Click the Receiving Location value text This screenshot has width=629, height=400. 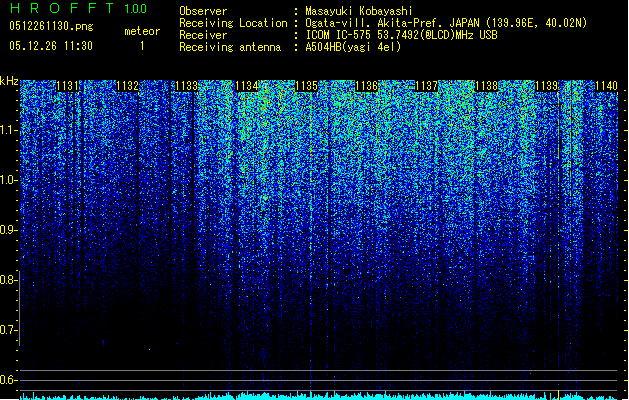(446, 23)
